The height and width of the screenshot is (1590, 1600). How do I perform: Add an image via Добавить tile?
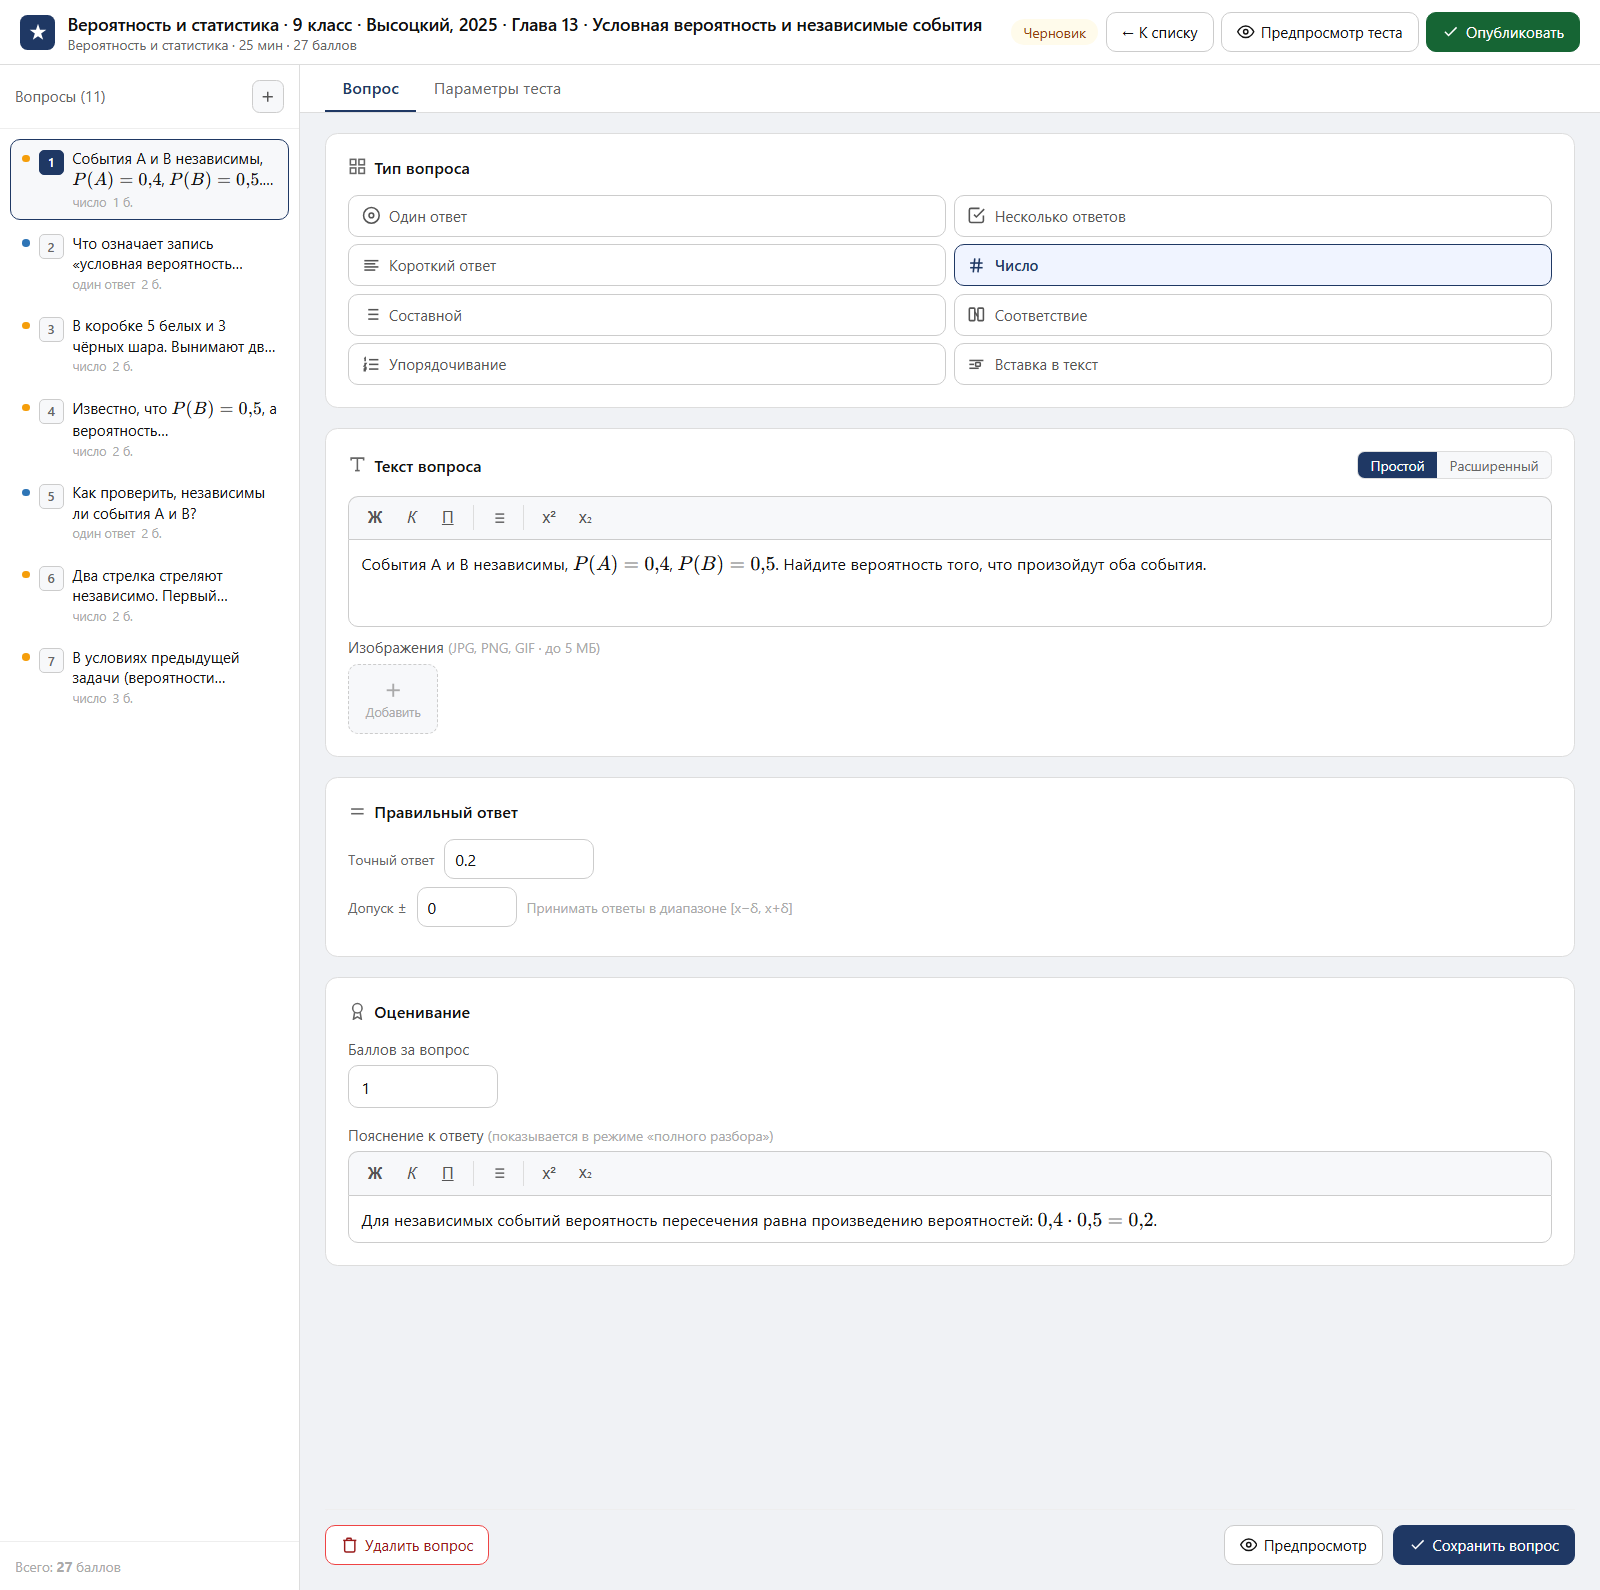(x=393, y=699)
